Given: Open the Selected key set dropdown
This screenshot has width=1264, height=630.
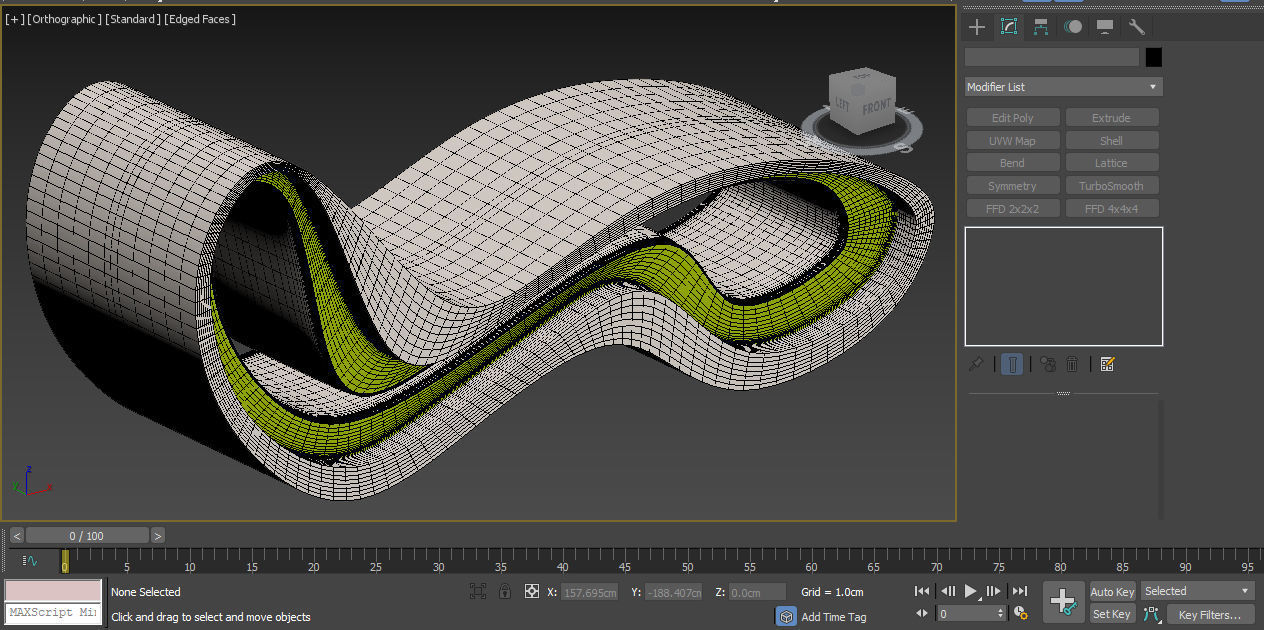Looking at the screenshot, I should tap(1197, 591).
